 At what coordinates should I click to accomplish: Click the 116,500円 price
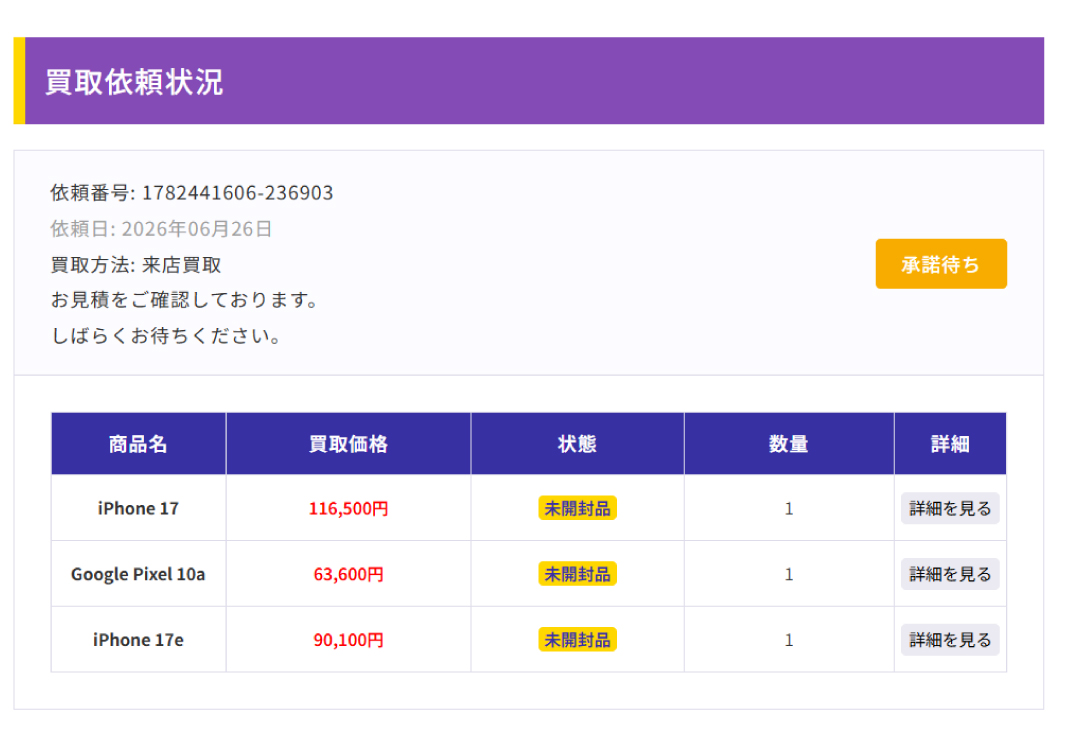point(348,508)
